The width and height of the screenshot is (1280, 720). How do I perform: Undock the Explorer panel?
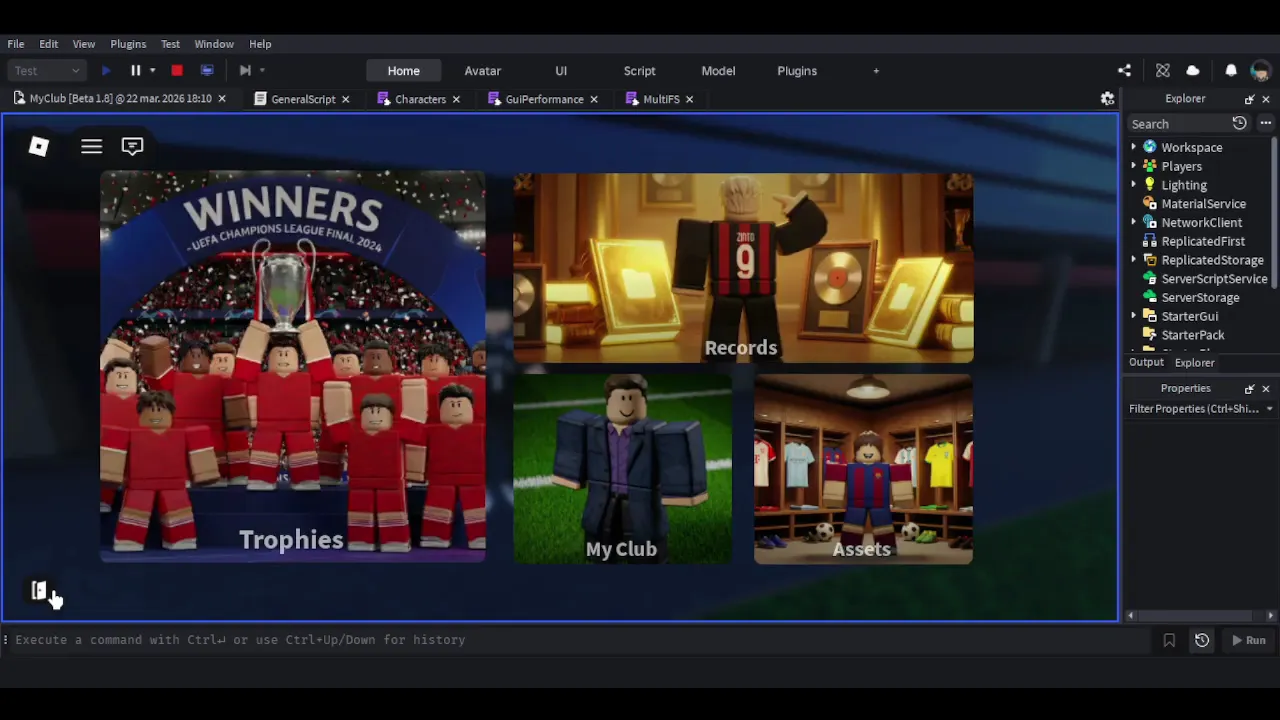point(1249,99)
